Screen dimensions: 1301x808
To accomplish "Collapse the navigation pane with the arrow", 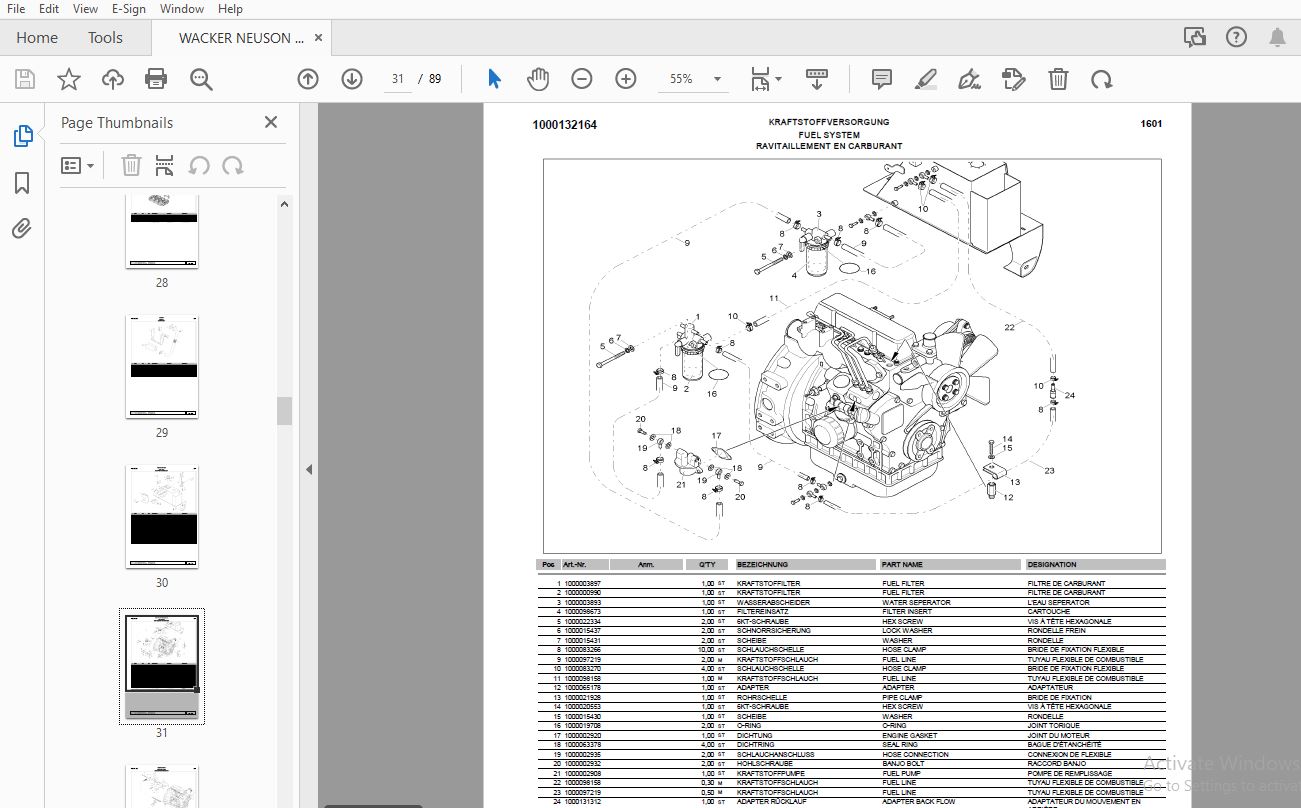I will pyautogui.click(x=309, y=469).
